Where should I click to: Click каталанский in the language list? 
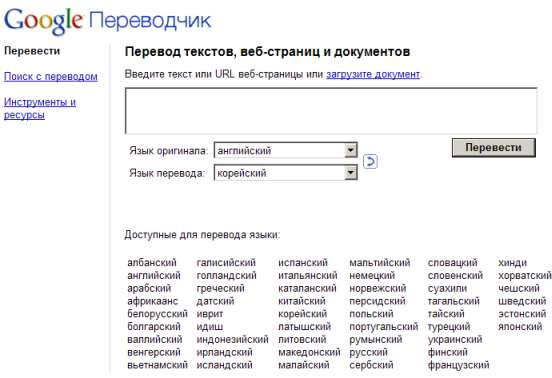click(x=307, y=288)
